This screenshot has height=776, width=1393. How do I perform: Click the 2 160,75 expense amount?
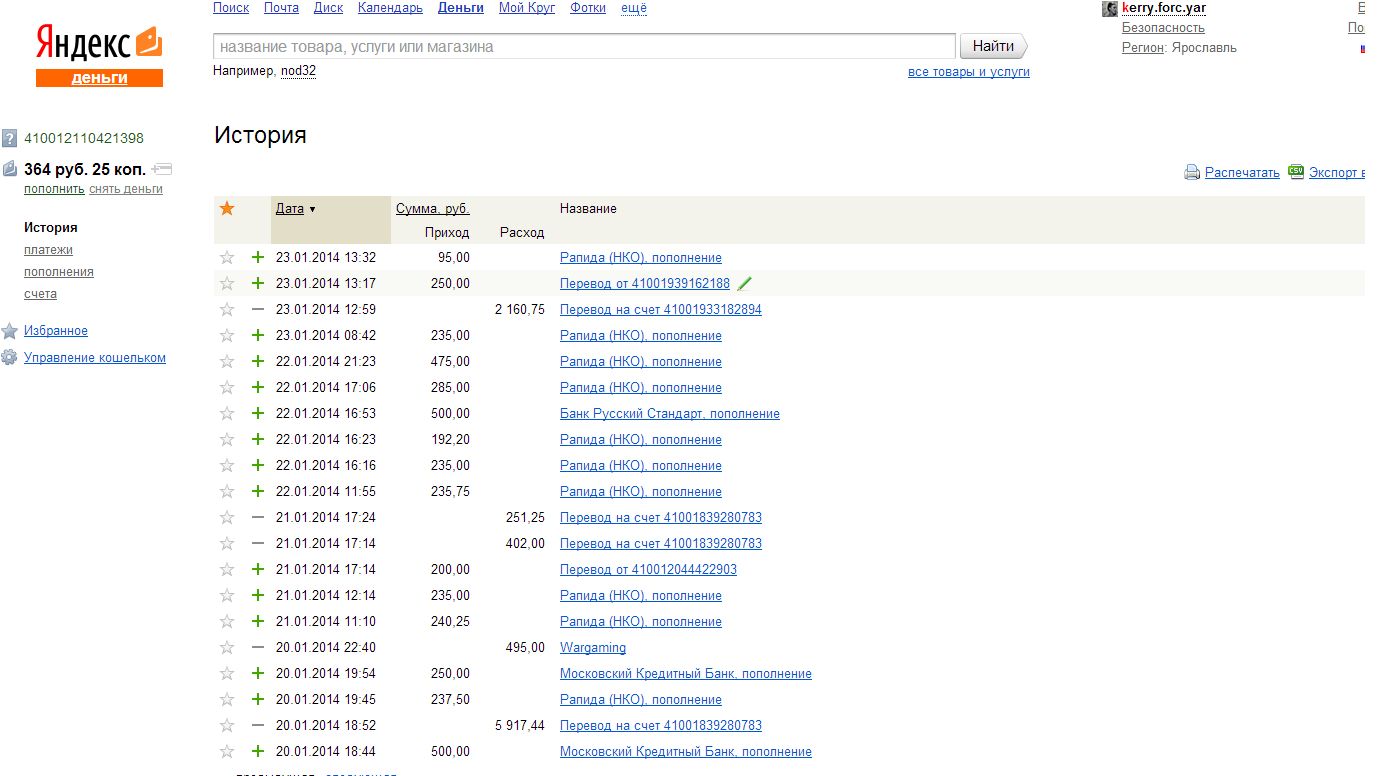520,309
